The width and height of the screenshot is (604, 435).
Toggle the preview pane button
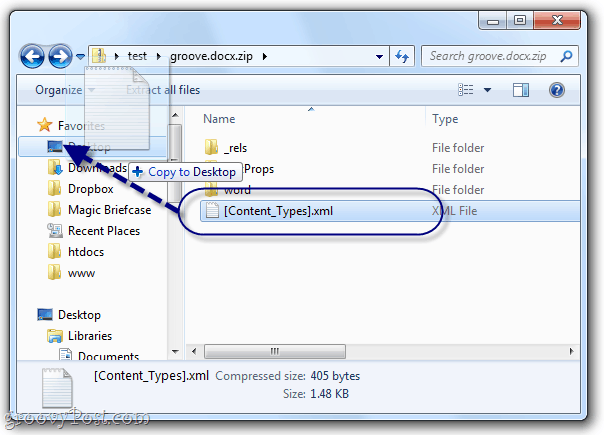(x=521, y=90)
